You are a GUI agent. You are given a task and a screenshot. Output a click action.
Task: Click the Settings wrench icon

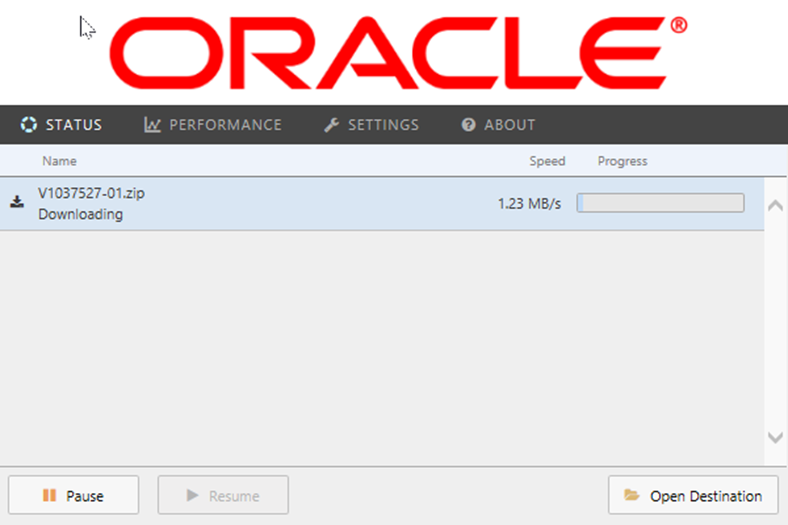pos(331,125)
